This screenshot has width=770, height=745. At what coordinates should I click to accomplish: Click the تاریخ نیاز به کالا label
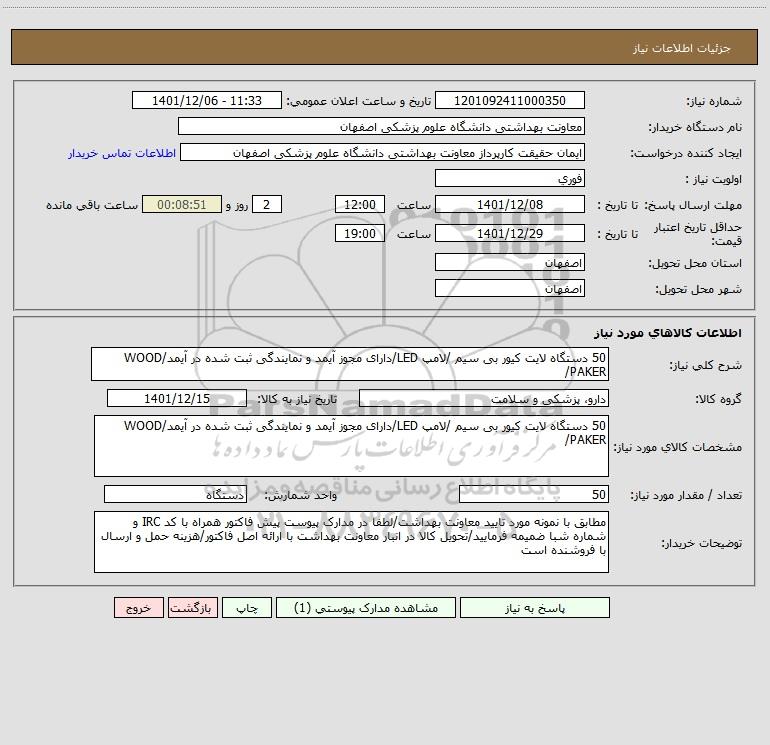click(x=298, y=399)
